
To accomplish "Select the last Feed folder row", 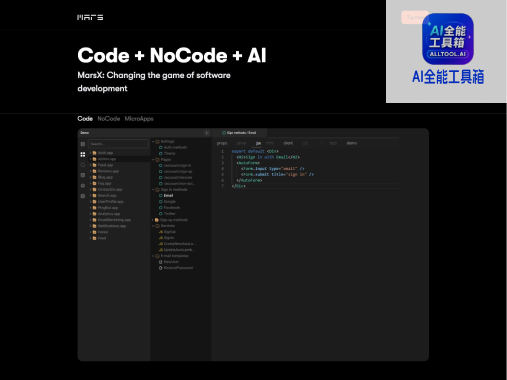I will 119,238.
